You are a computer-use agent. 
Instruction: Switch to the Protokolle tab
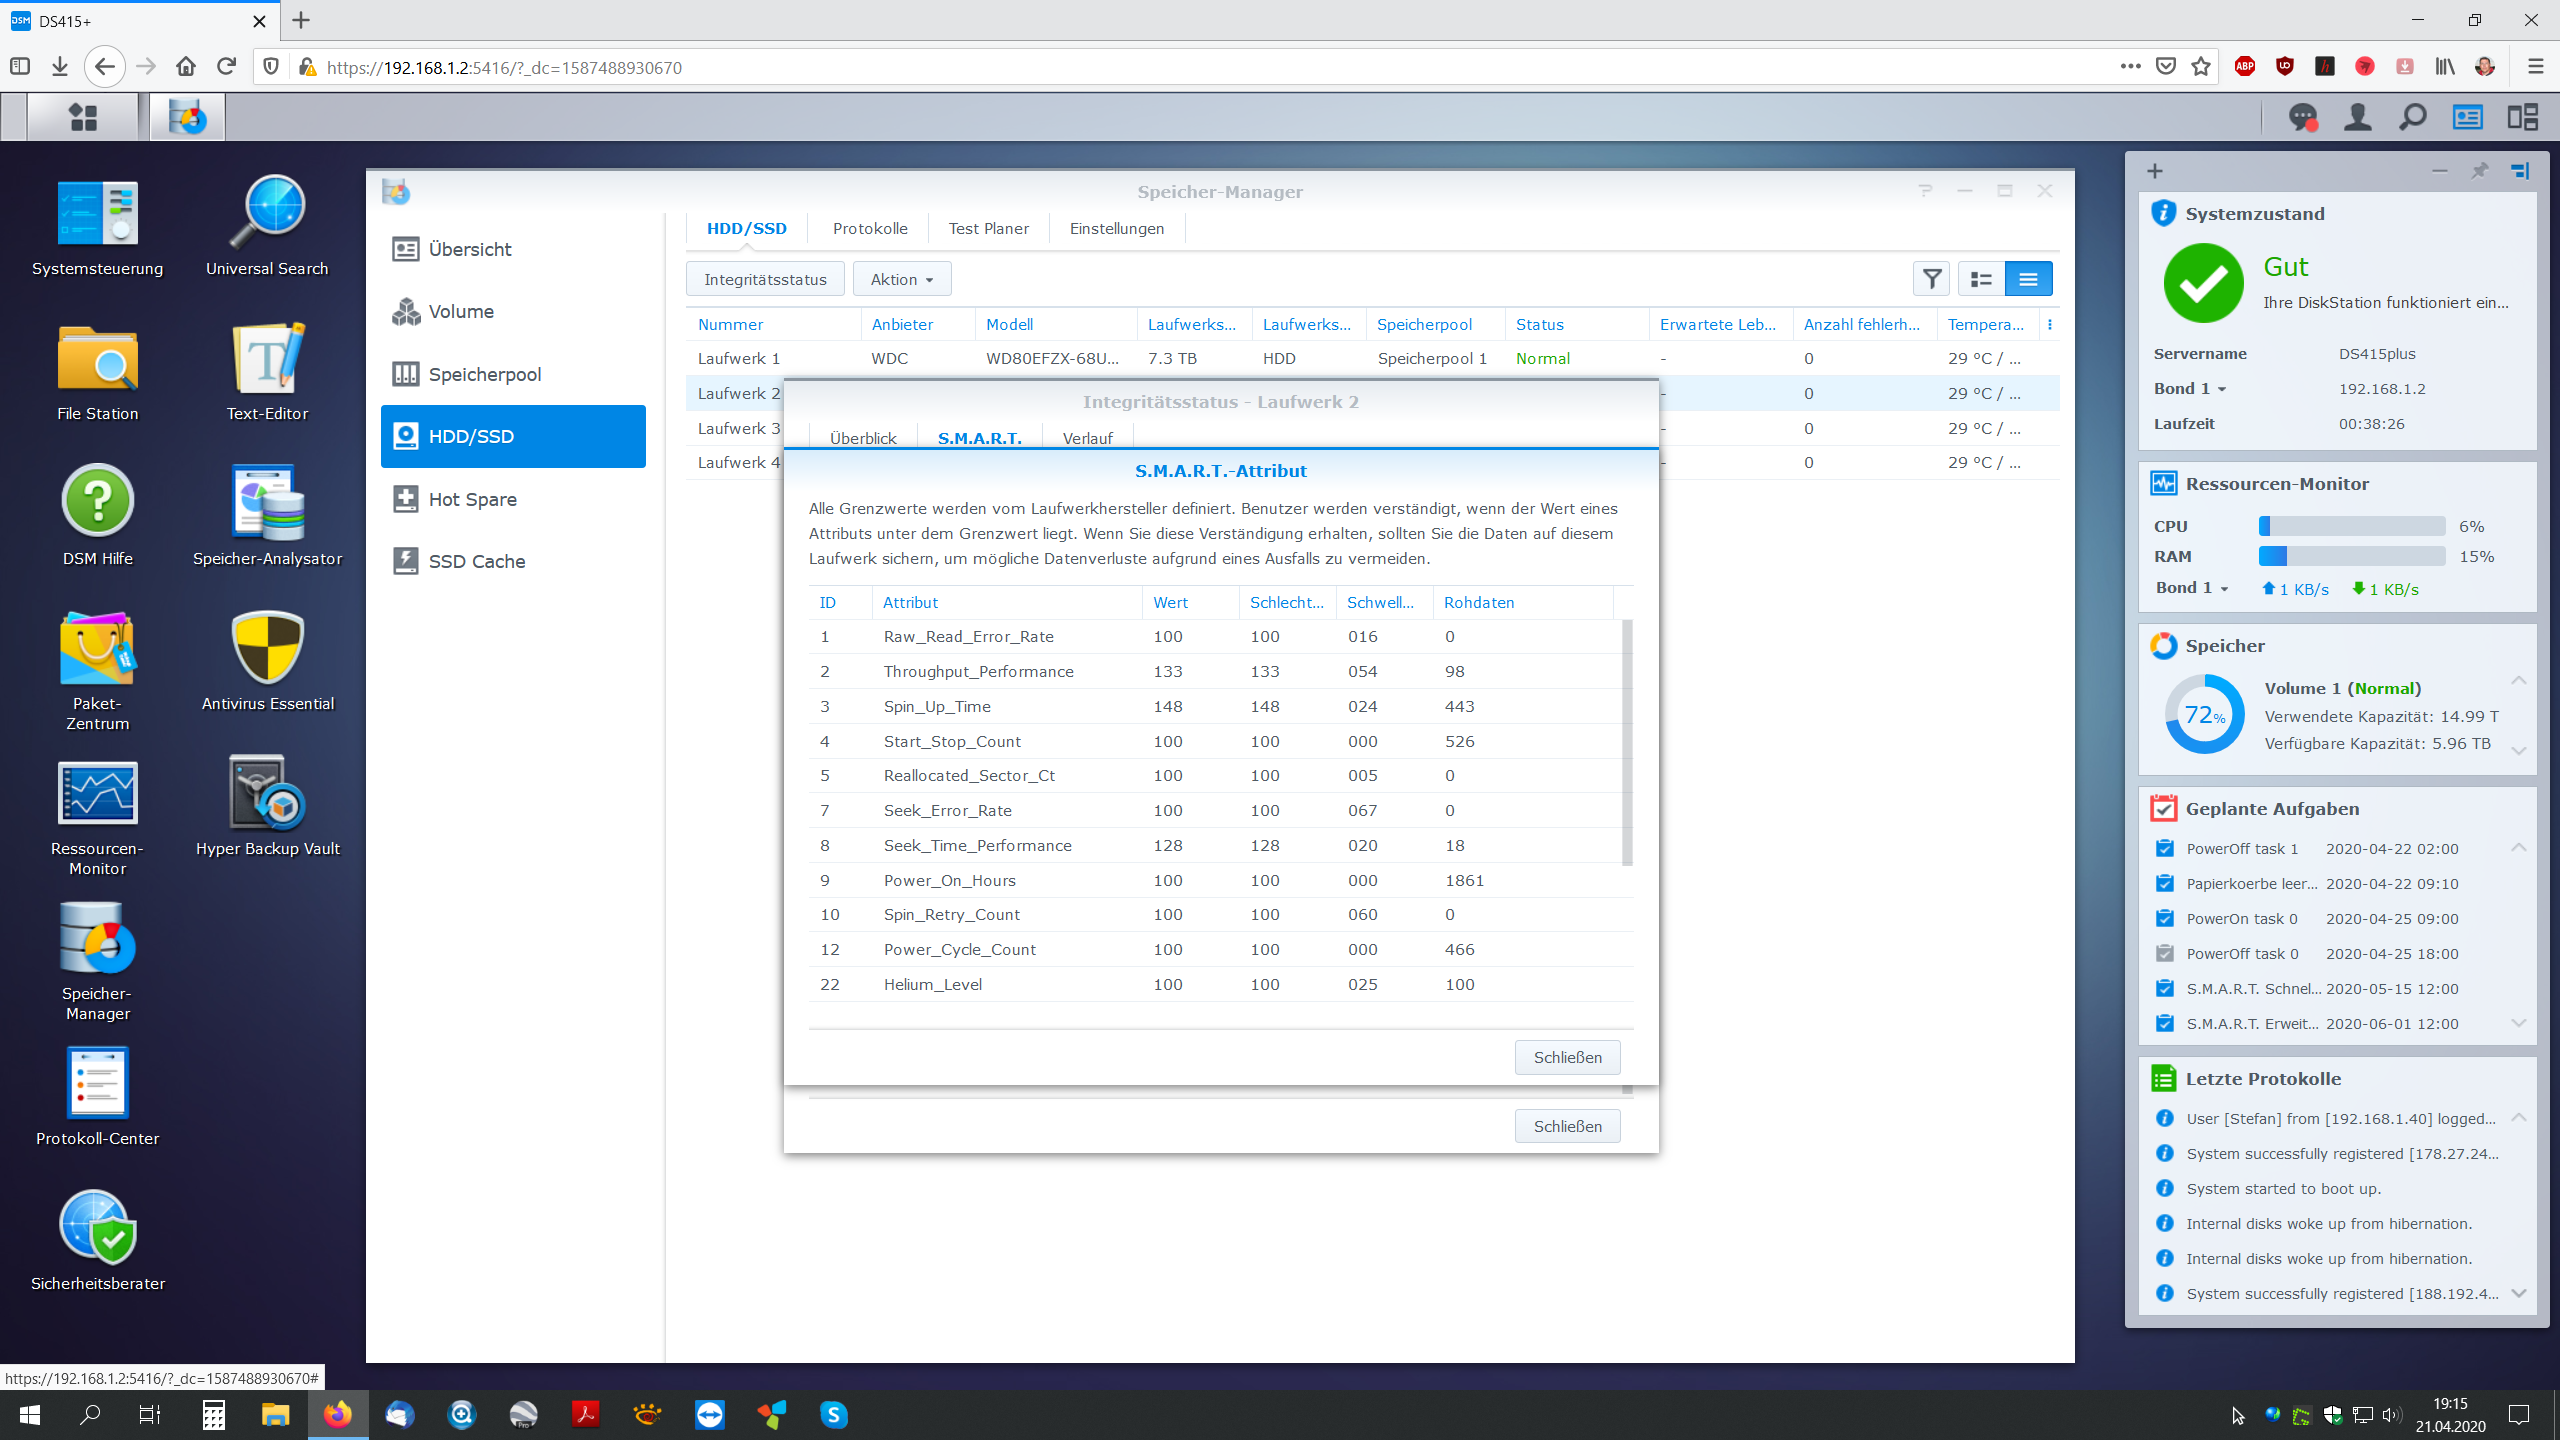click(869, 229)
